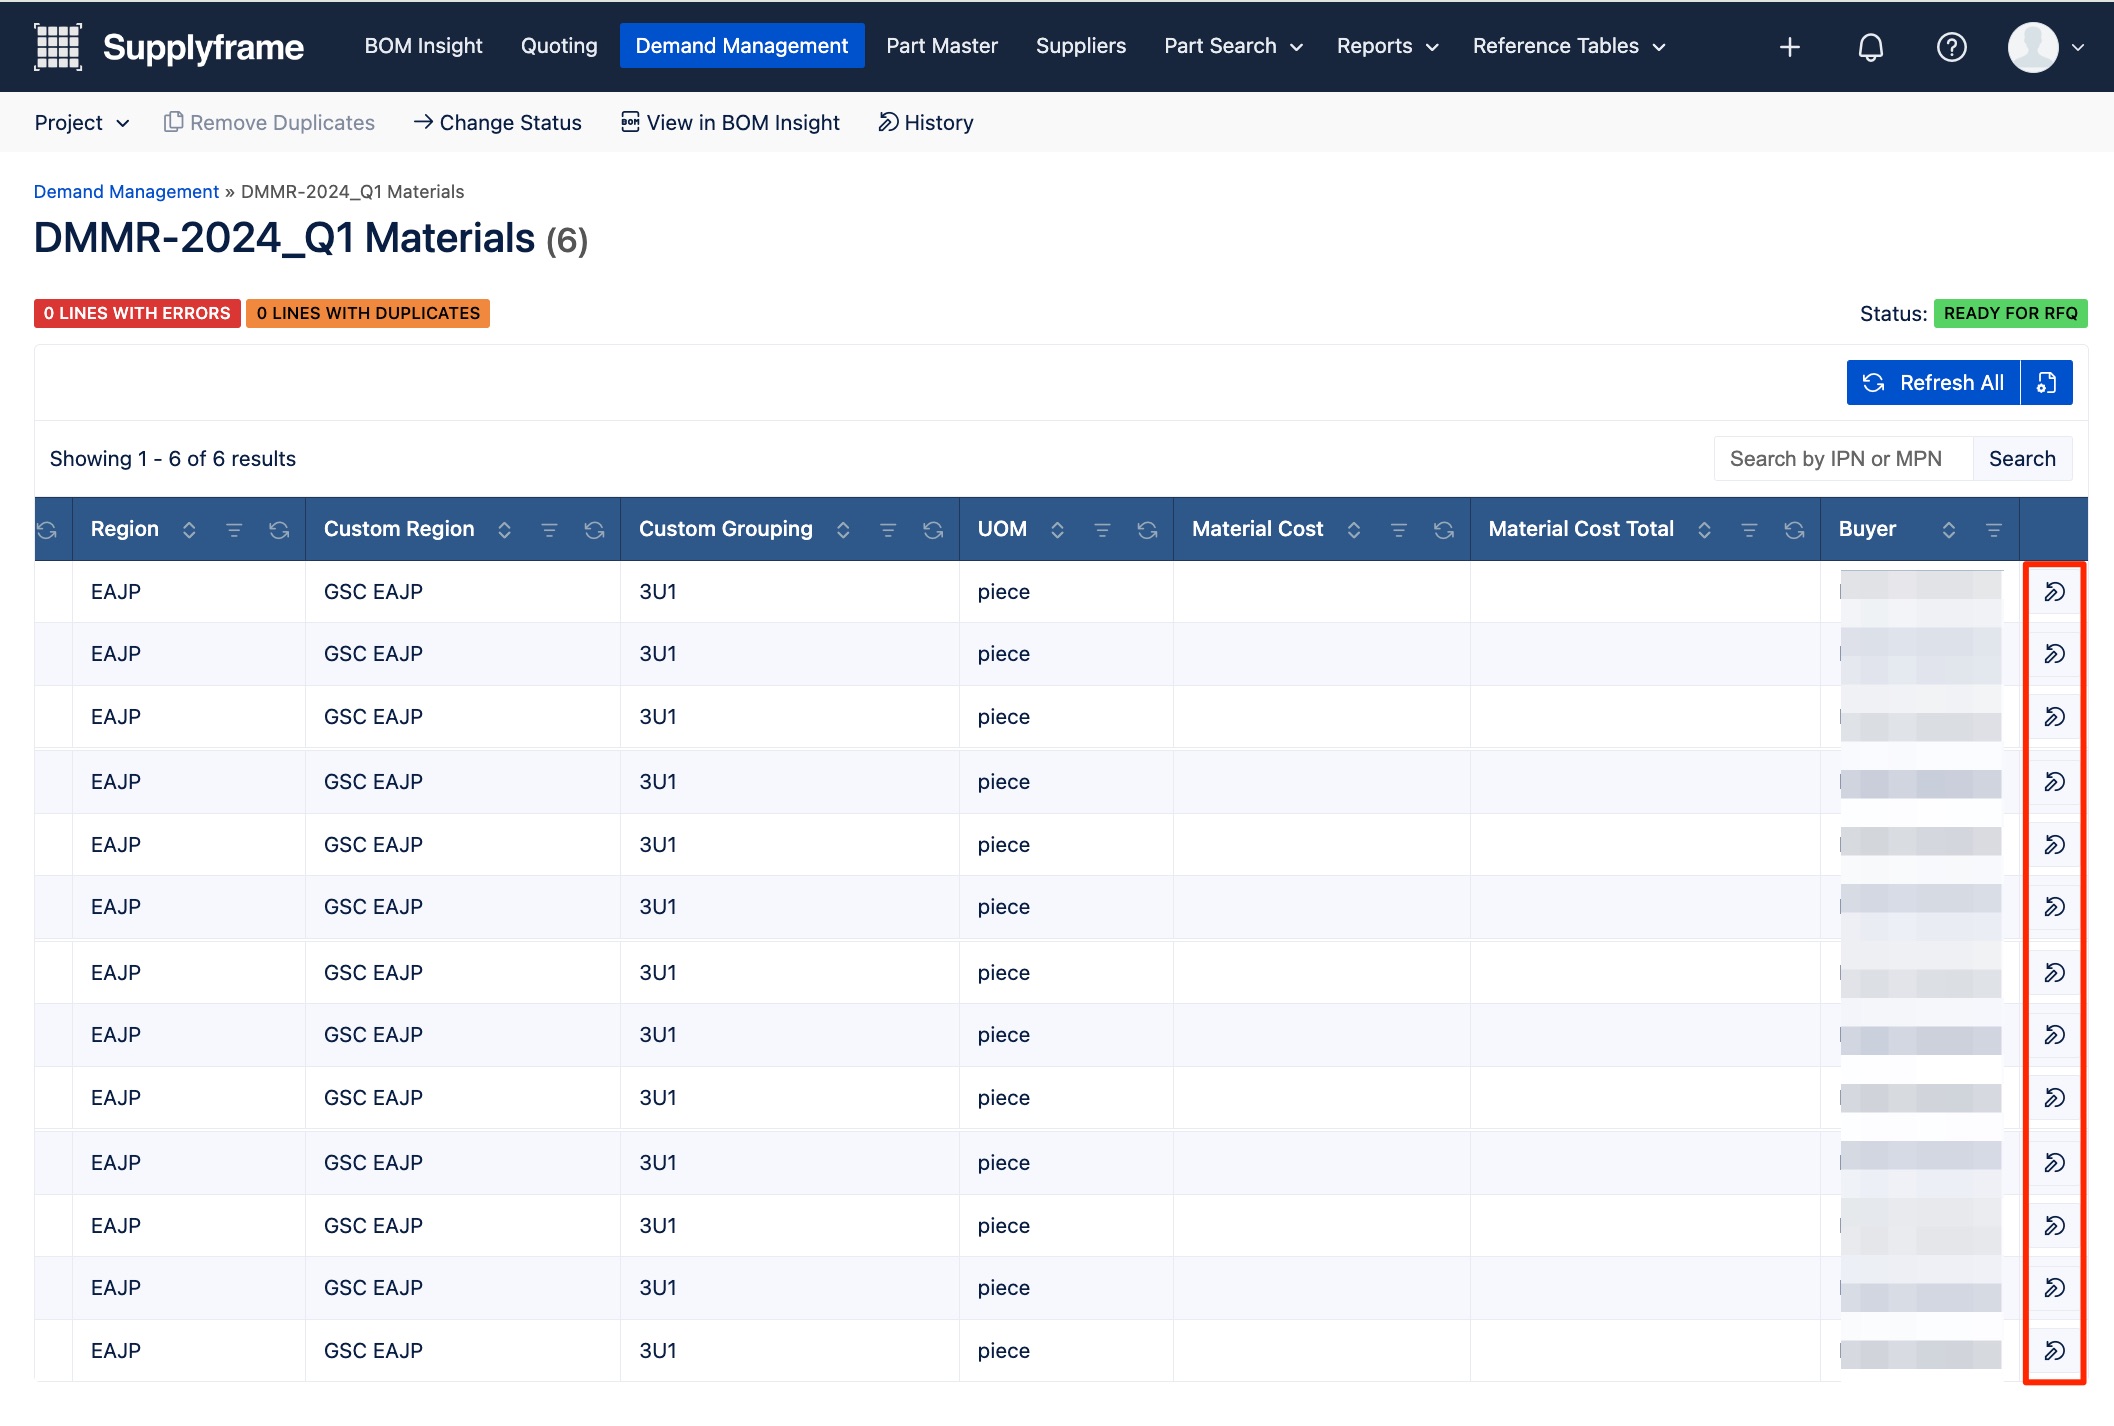2114x1426 pixels.
Task: Open the help question-mark icon
Action: coord(1951,47)
